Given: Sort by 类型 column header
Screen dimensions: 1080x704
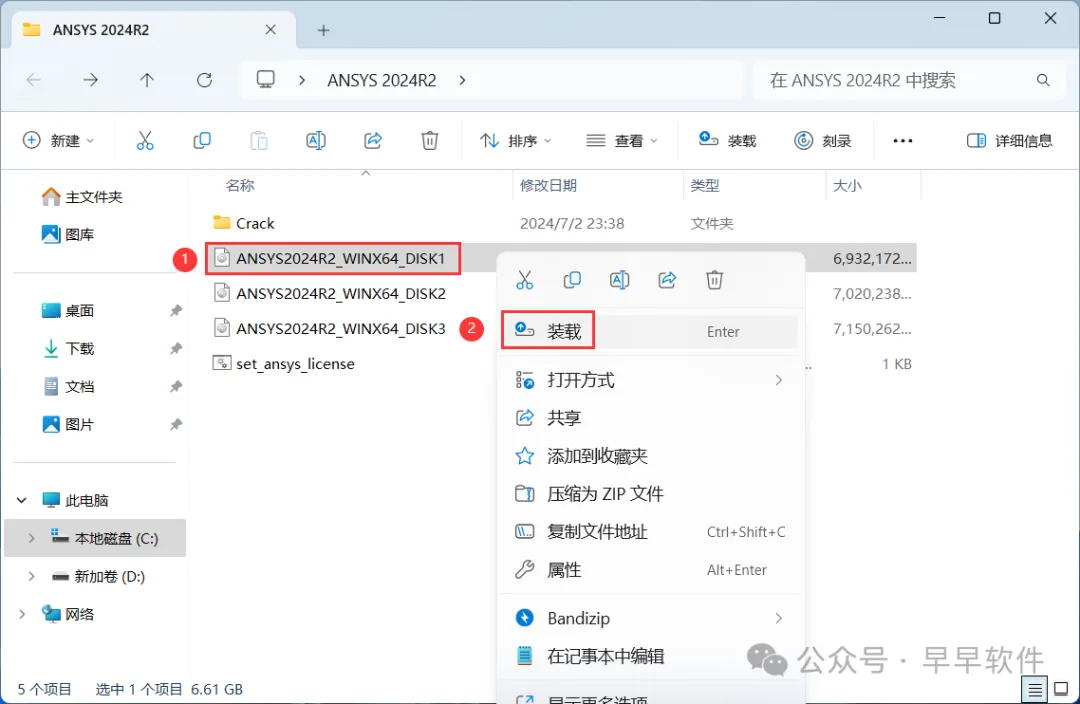Looking at the screenshot, I should 705,185.
